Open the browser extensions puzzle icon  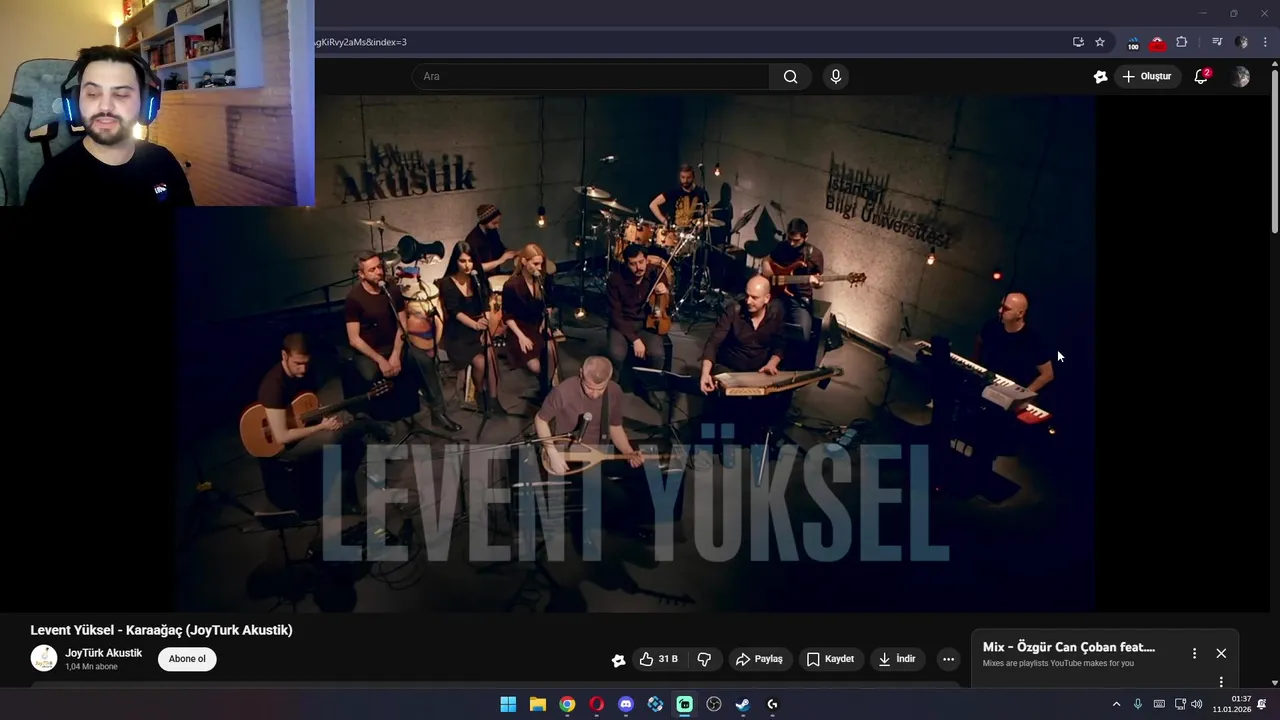[x=1182, y=42]
